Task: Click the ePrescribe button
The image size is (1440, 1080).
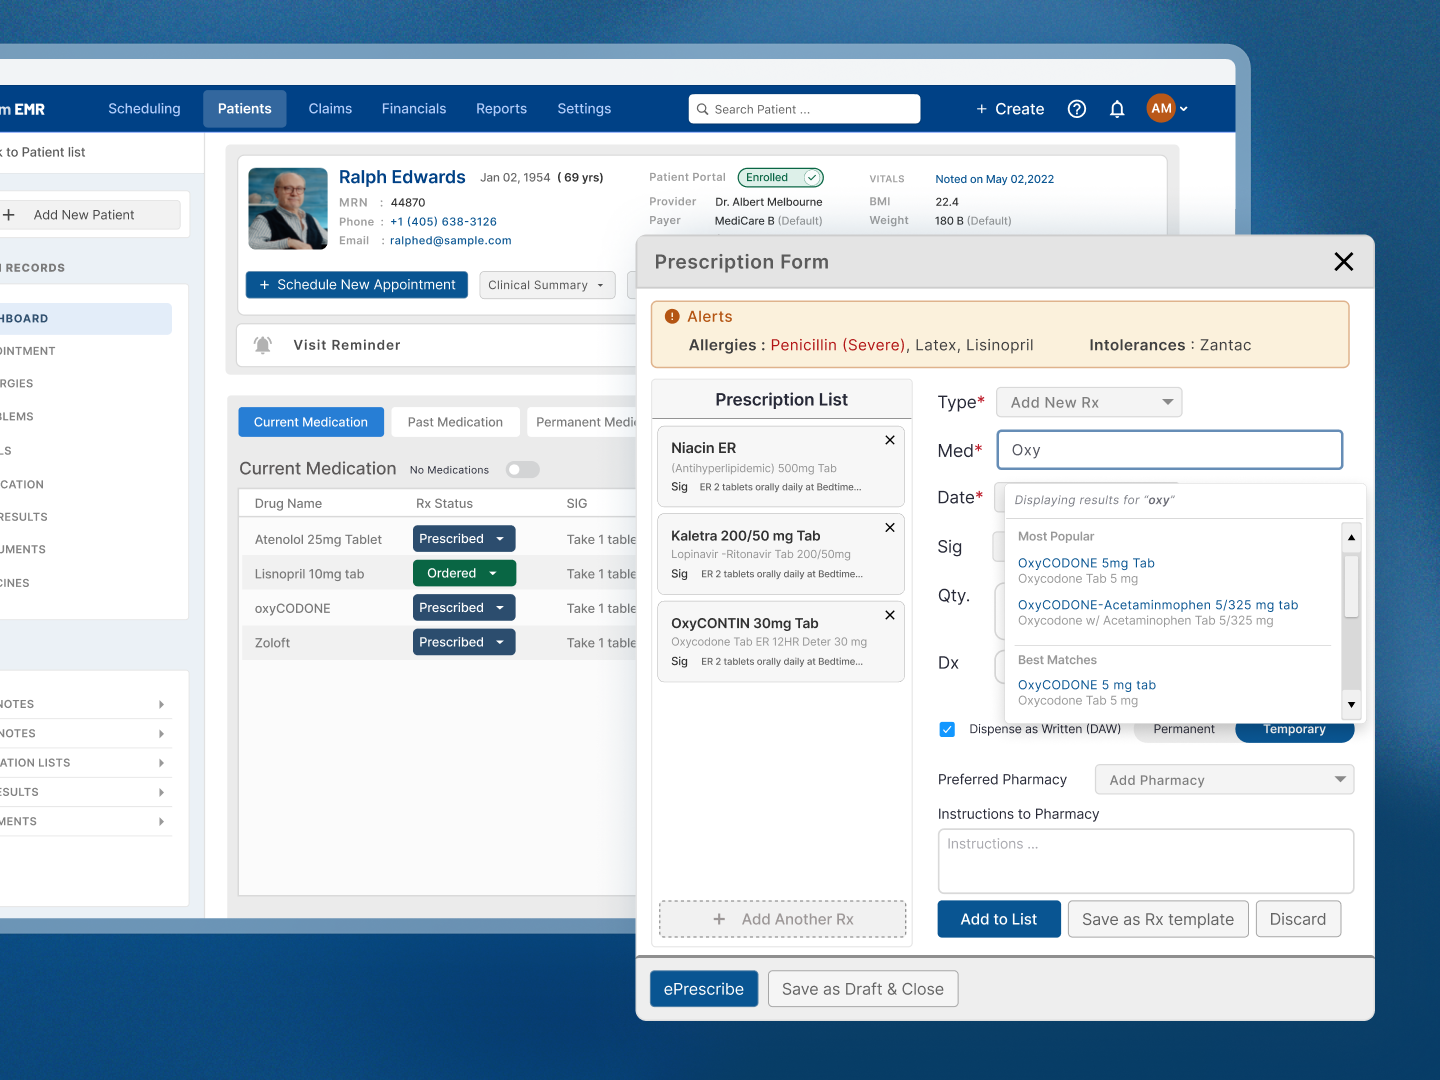Action: pos(703,988)
